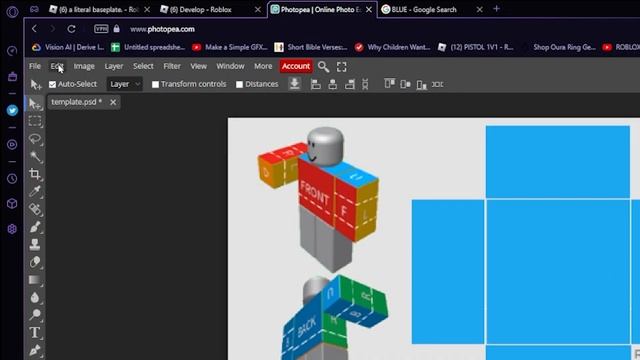This screenshot has height=360, width=640.
Task: Align top edges icon
Action: click(x=389, y=84)
